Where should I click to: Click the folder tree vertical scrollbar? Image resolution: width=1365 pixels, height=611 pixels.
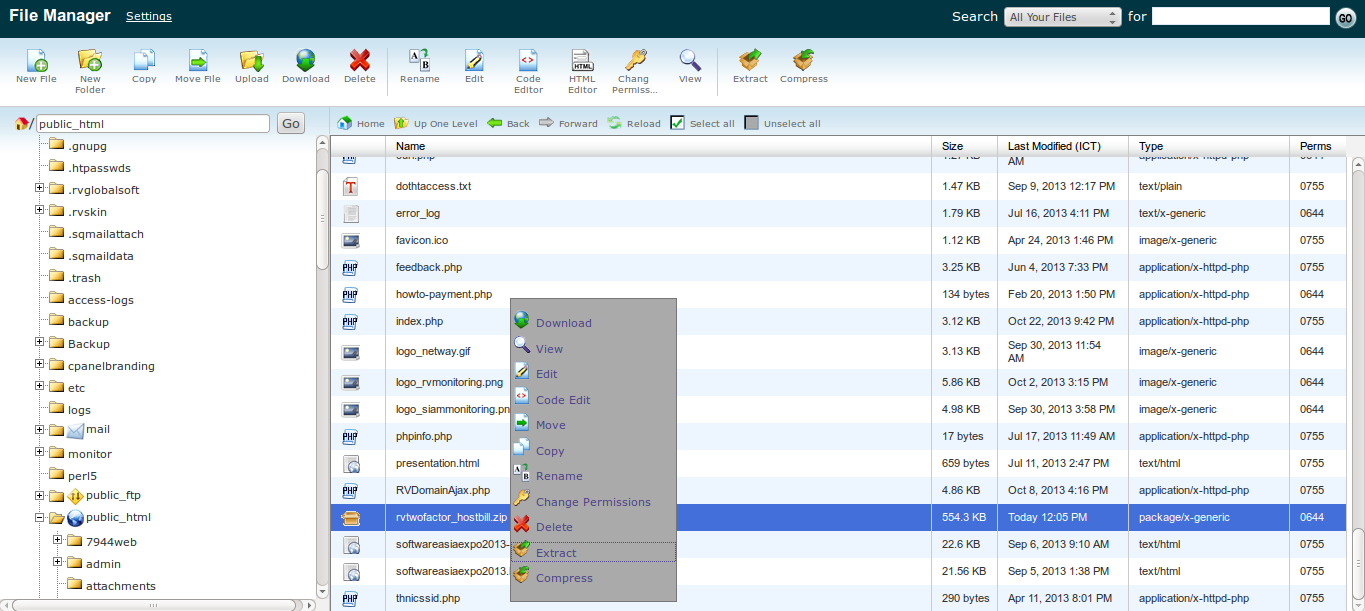(x=322, y=218)
